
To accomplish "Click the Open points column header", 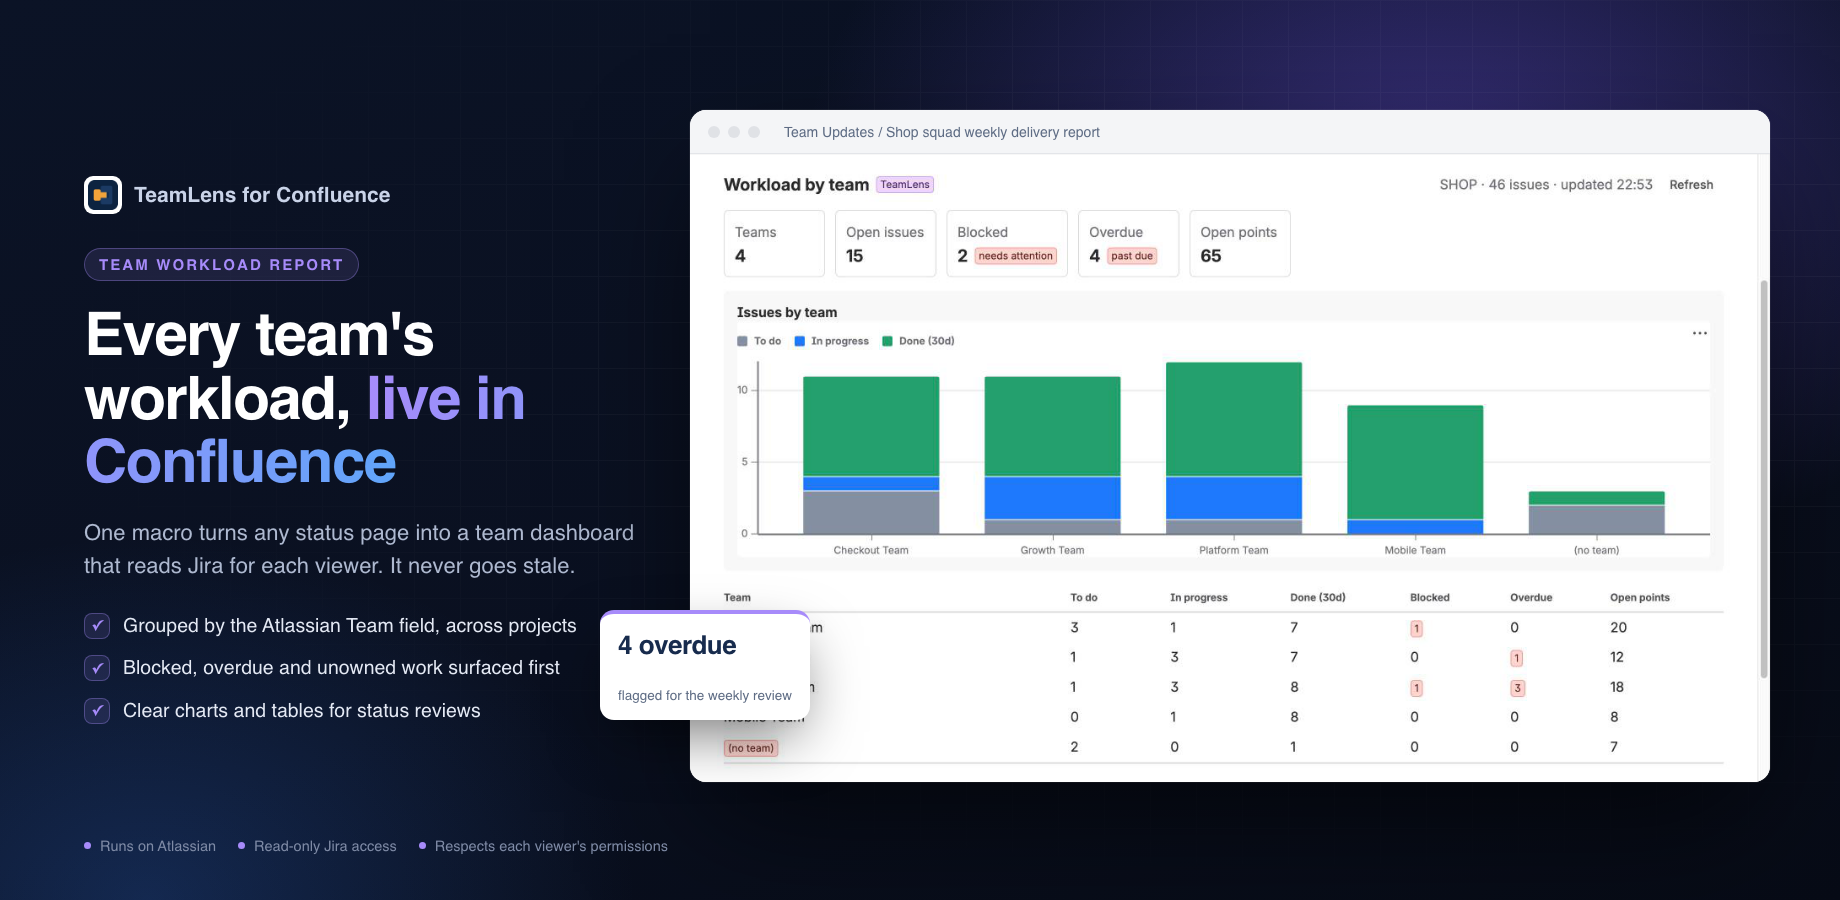I will tap(1640, 598).
